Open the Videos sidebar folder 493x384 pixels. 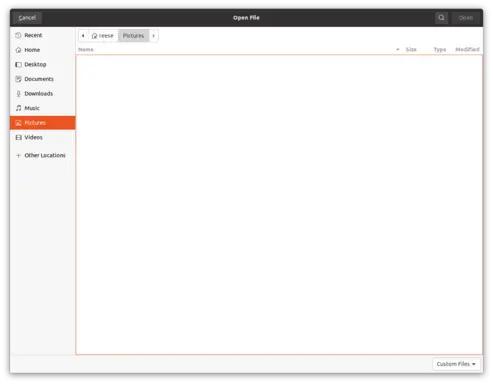point(43,137)
